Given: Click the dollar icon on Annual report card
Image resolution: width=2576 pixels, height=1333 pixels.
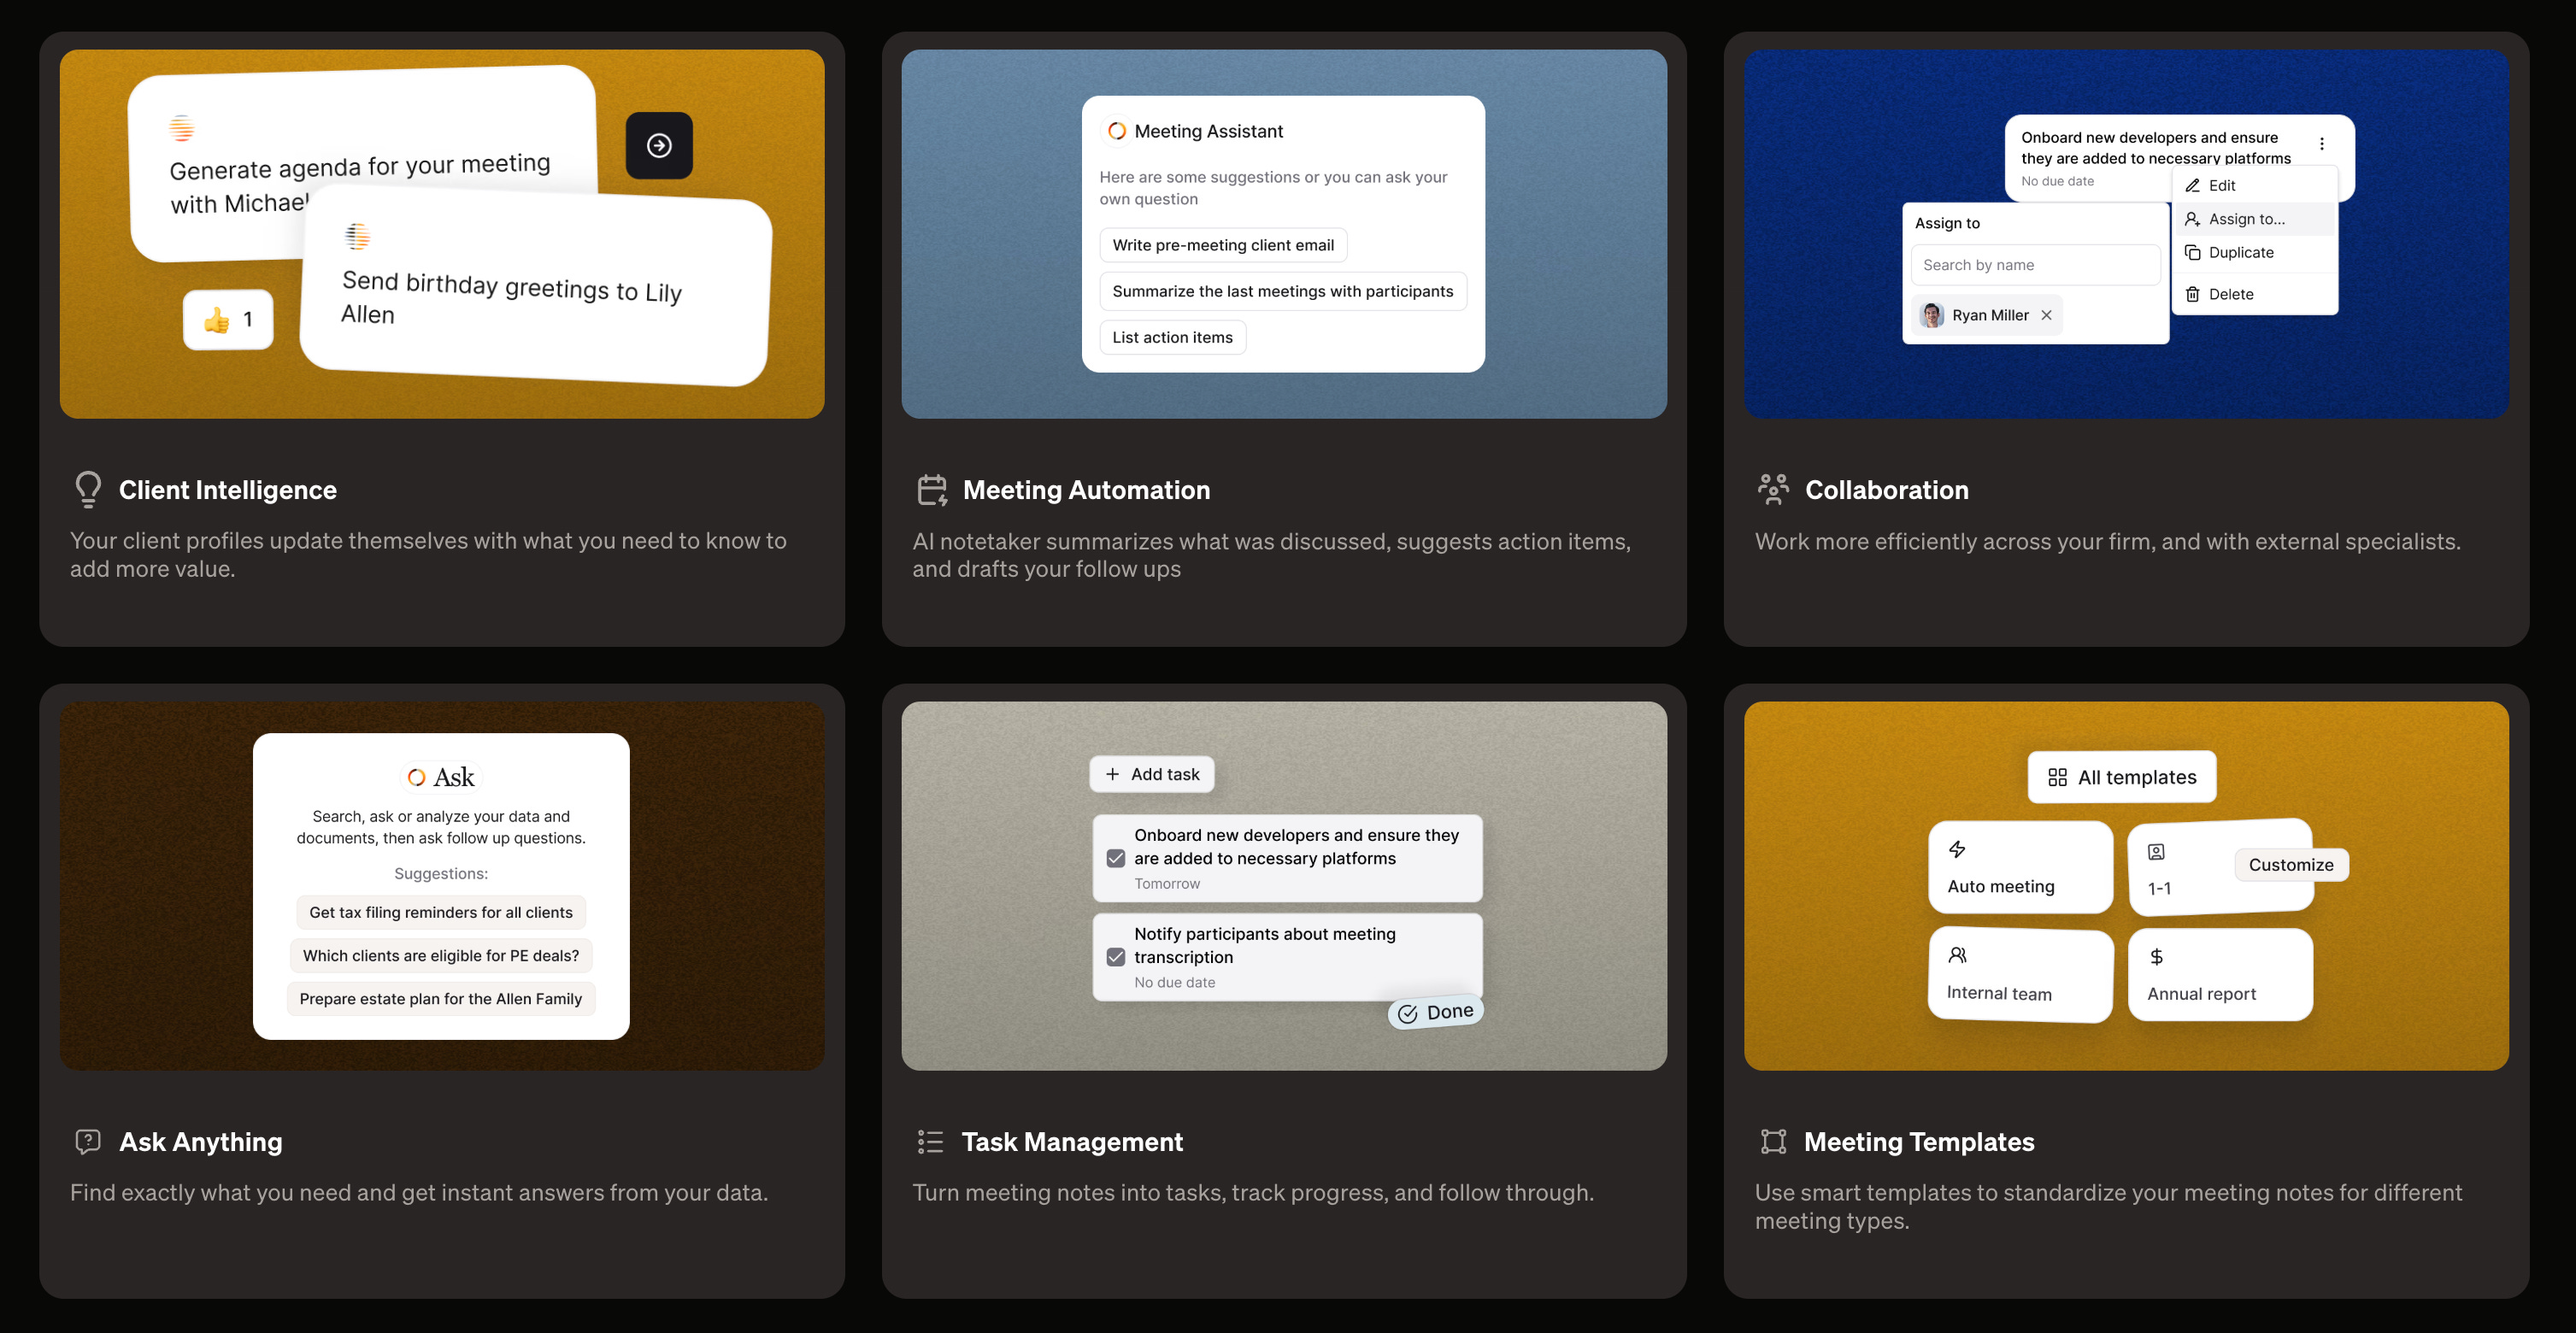Looking at the screenshot, I should tap(2157, 957).
